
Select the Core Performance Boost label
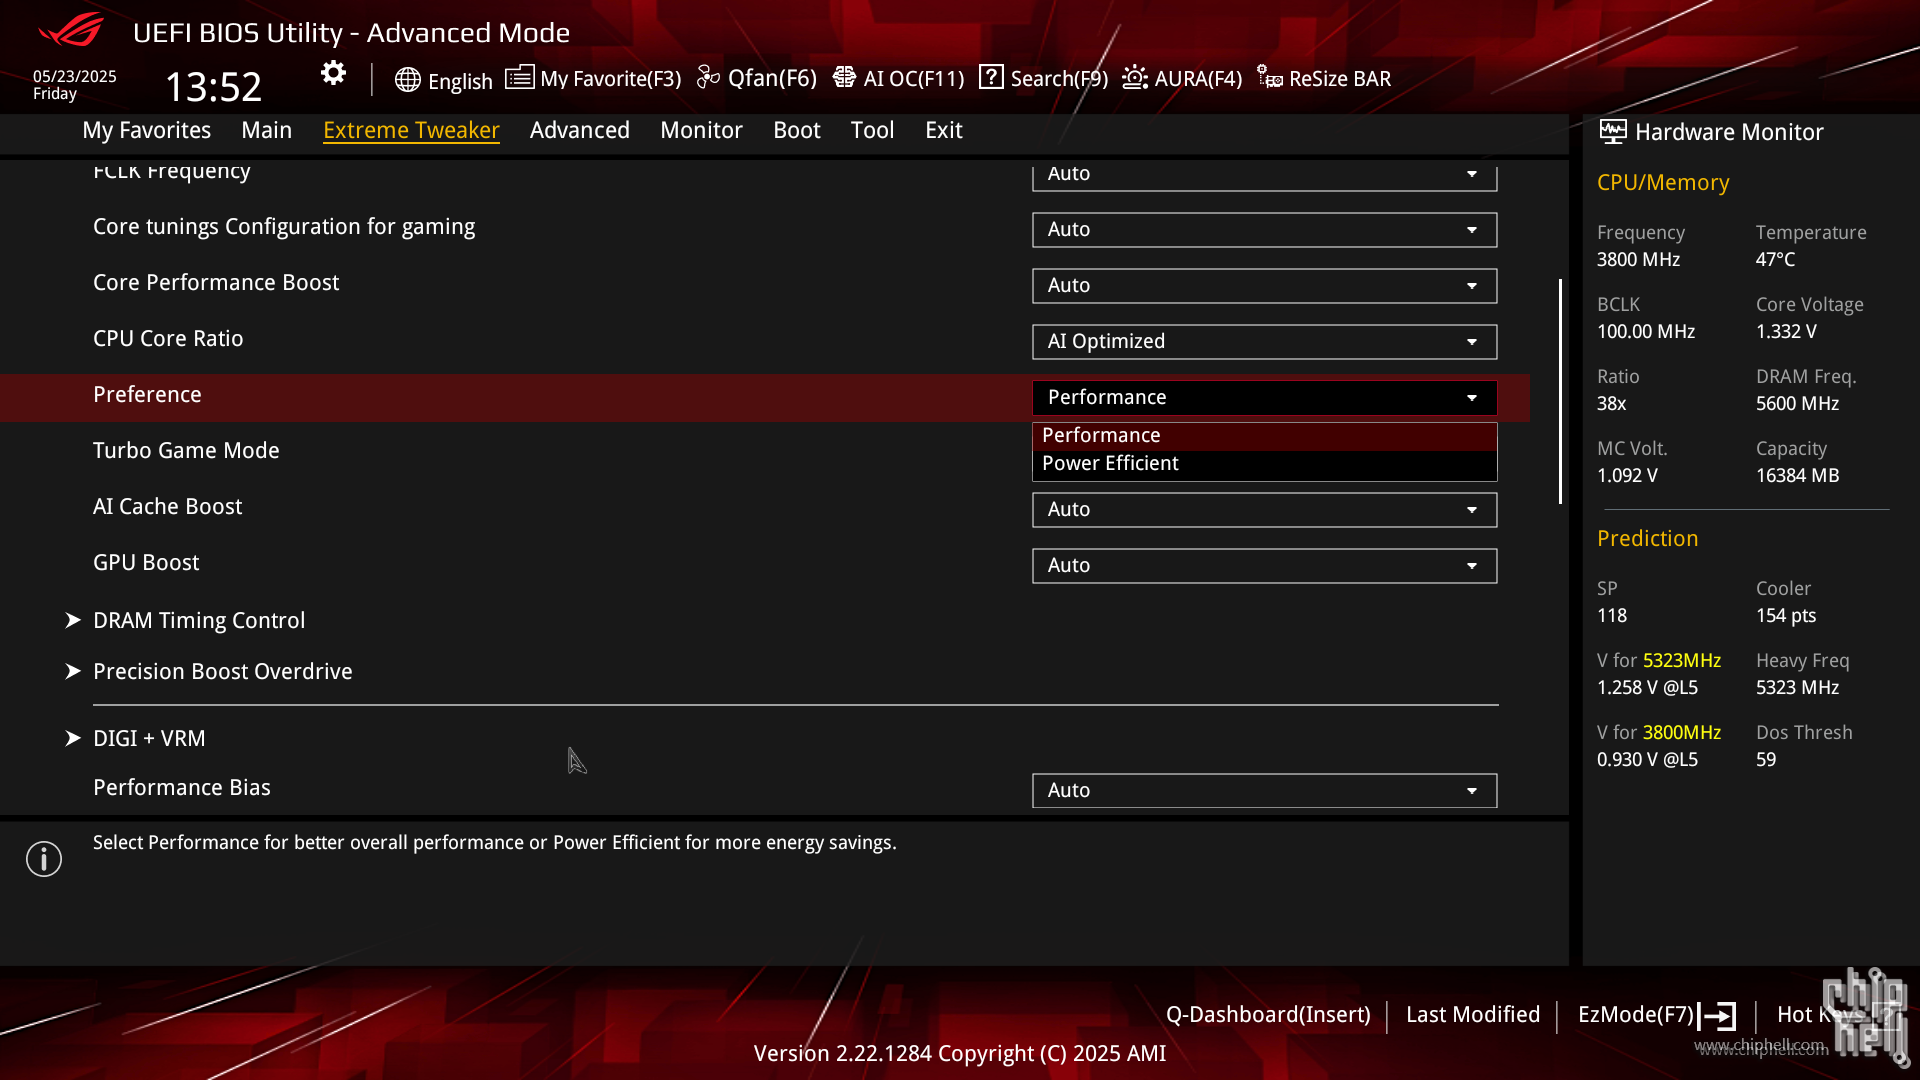tap(216, 283)
